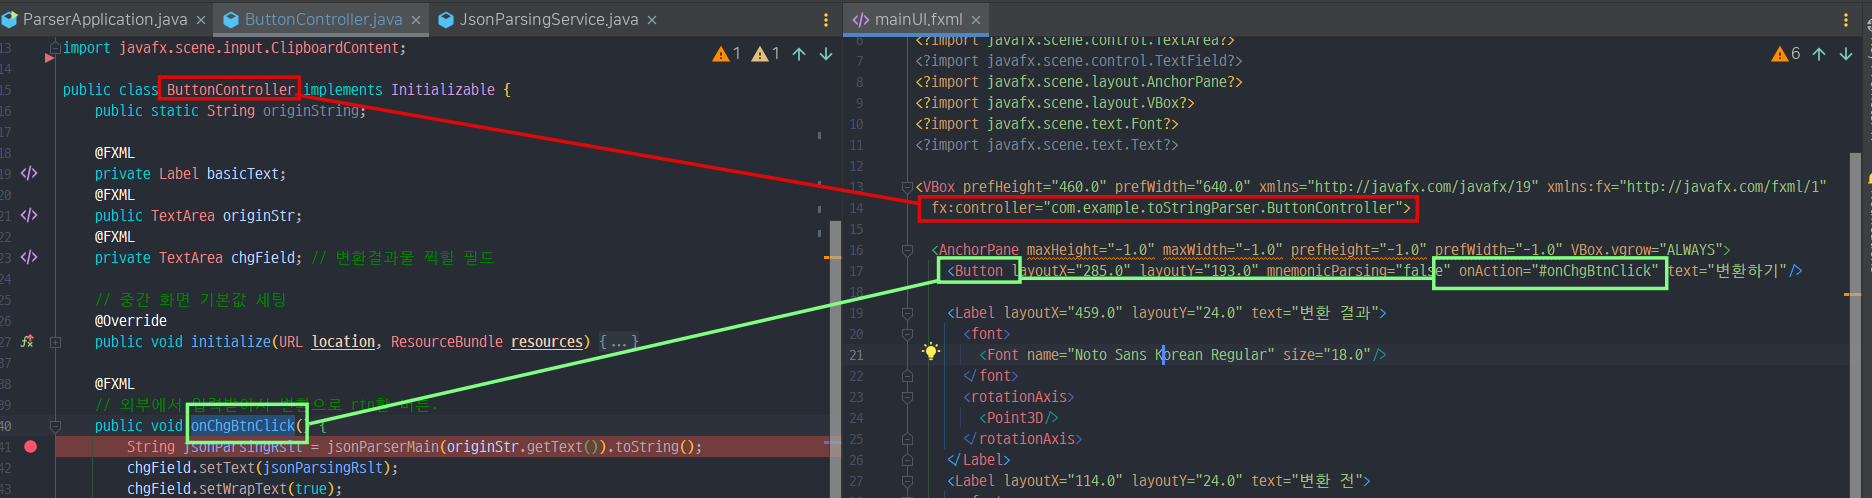Click FXML gutter icon beside chgField field
The image size is (1872, 498).
pyautogui.click(x=29, y=257)
